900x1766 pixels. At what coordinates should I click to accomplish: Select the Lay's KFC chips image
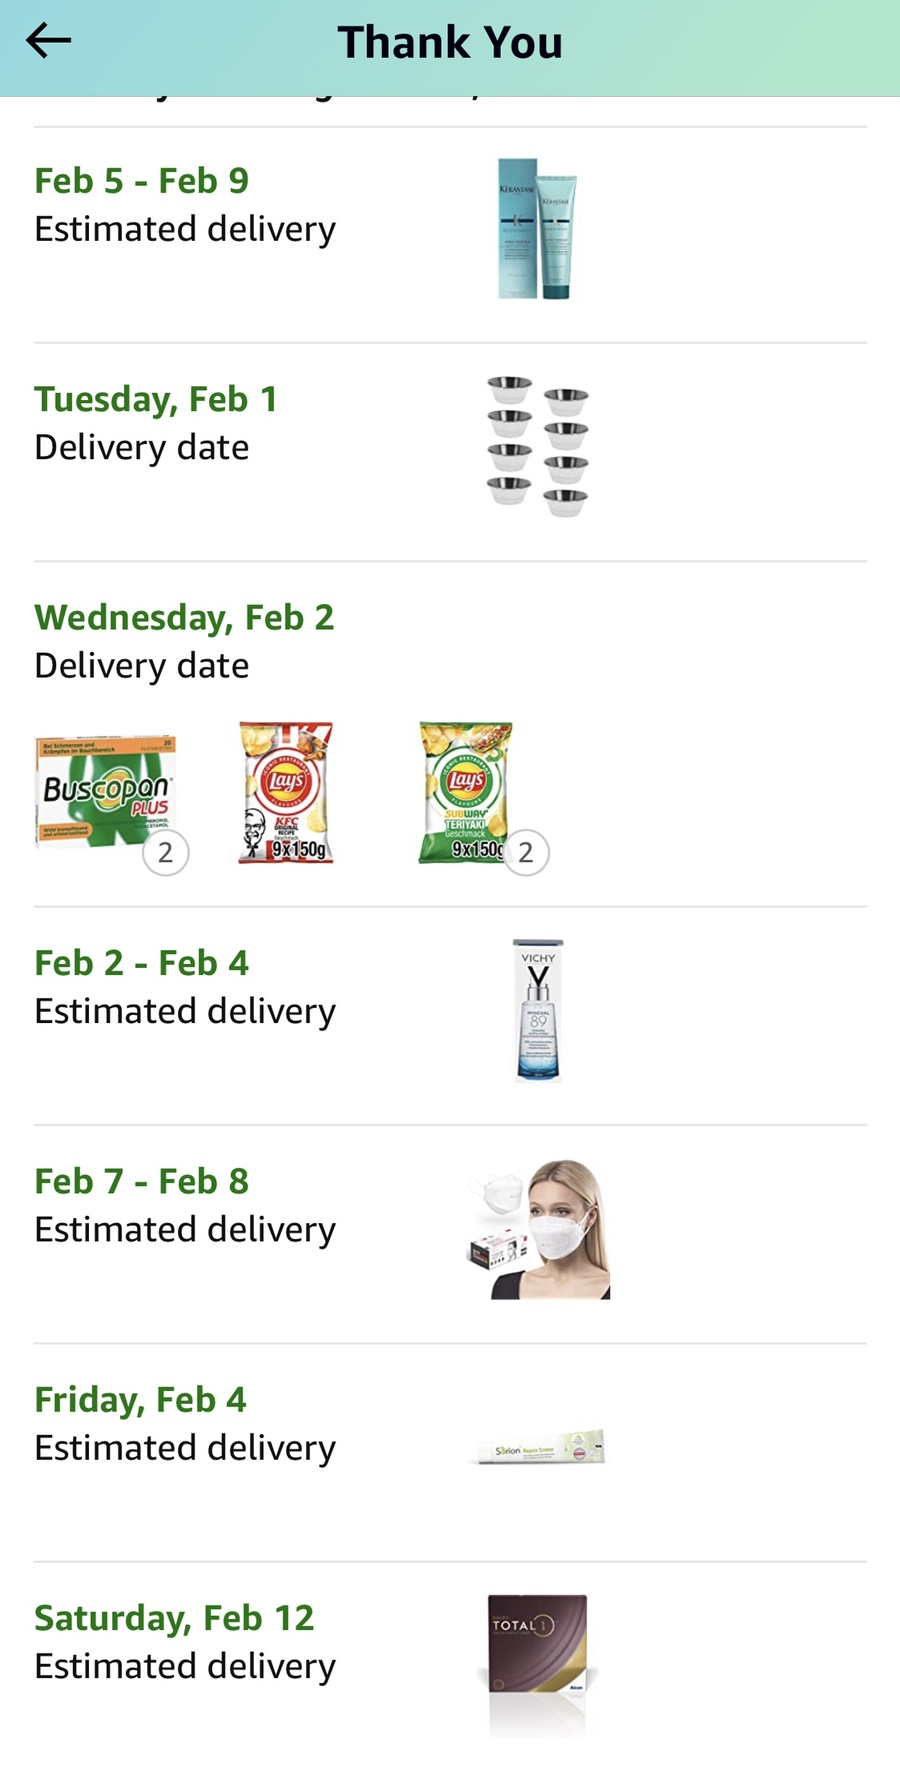(x=286, y=793)
